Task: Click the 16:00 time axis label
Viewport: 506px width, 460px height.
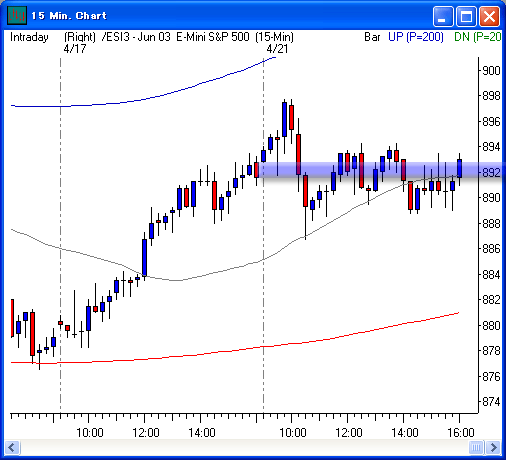Action: (x=461, y=433)
